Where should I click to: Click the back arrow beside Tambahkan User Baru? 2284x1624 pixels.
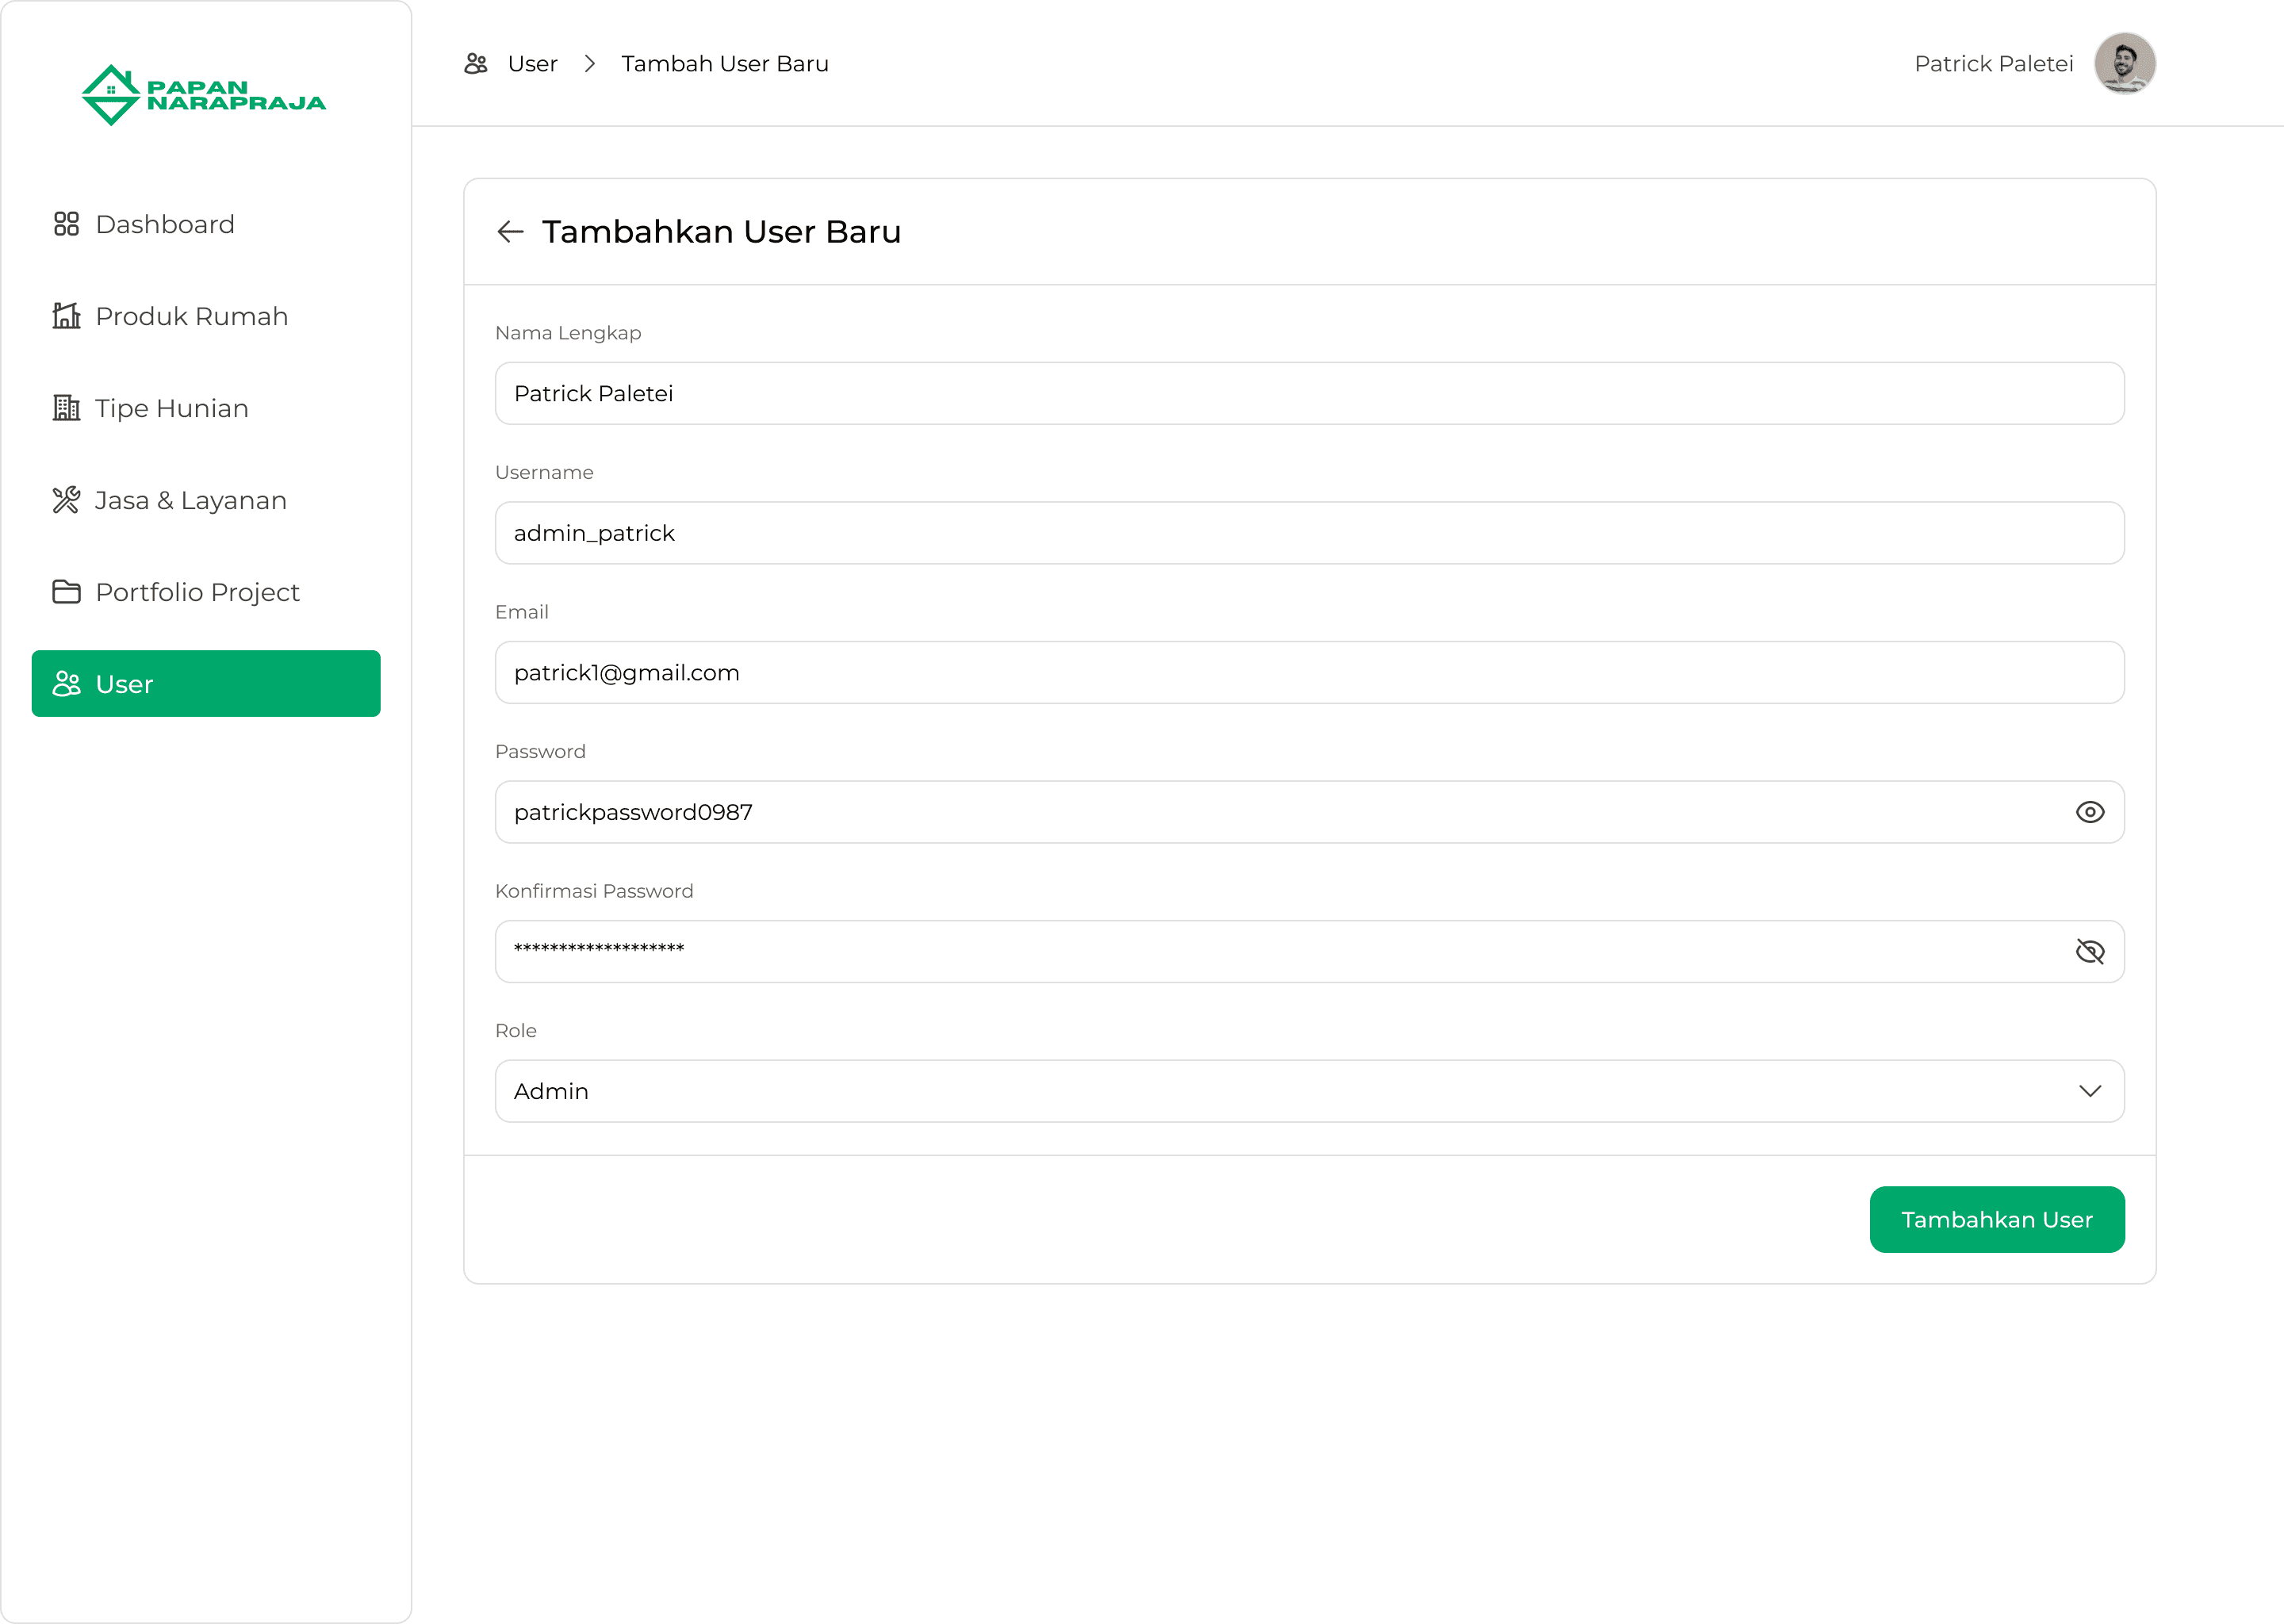(x=511, y=232)
